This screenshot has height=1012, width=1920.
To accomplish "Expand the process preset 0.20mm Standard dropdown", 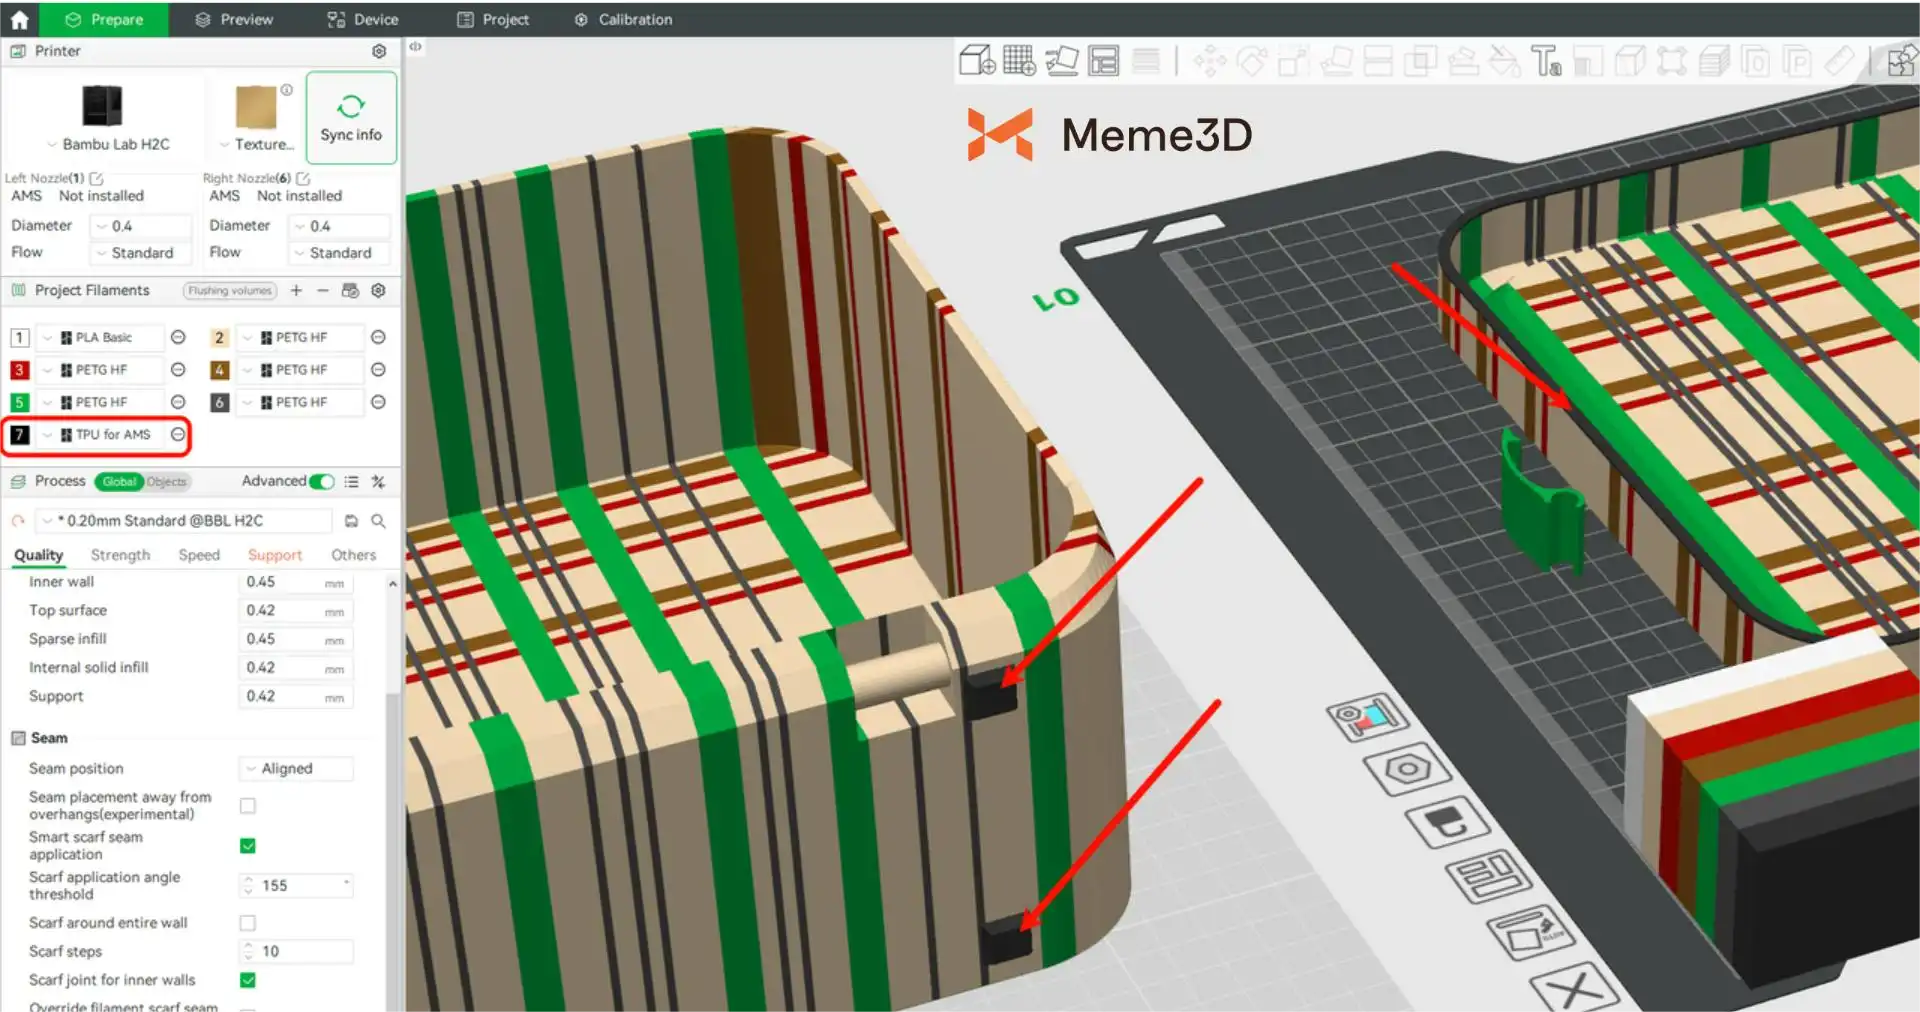I will [x=185, y=521].
